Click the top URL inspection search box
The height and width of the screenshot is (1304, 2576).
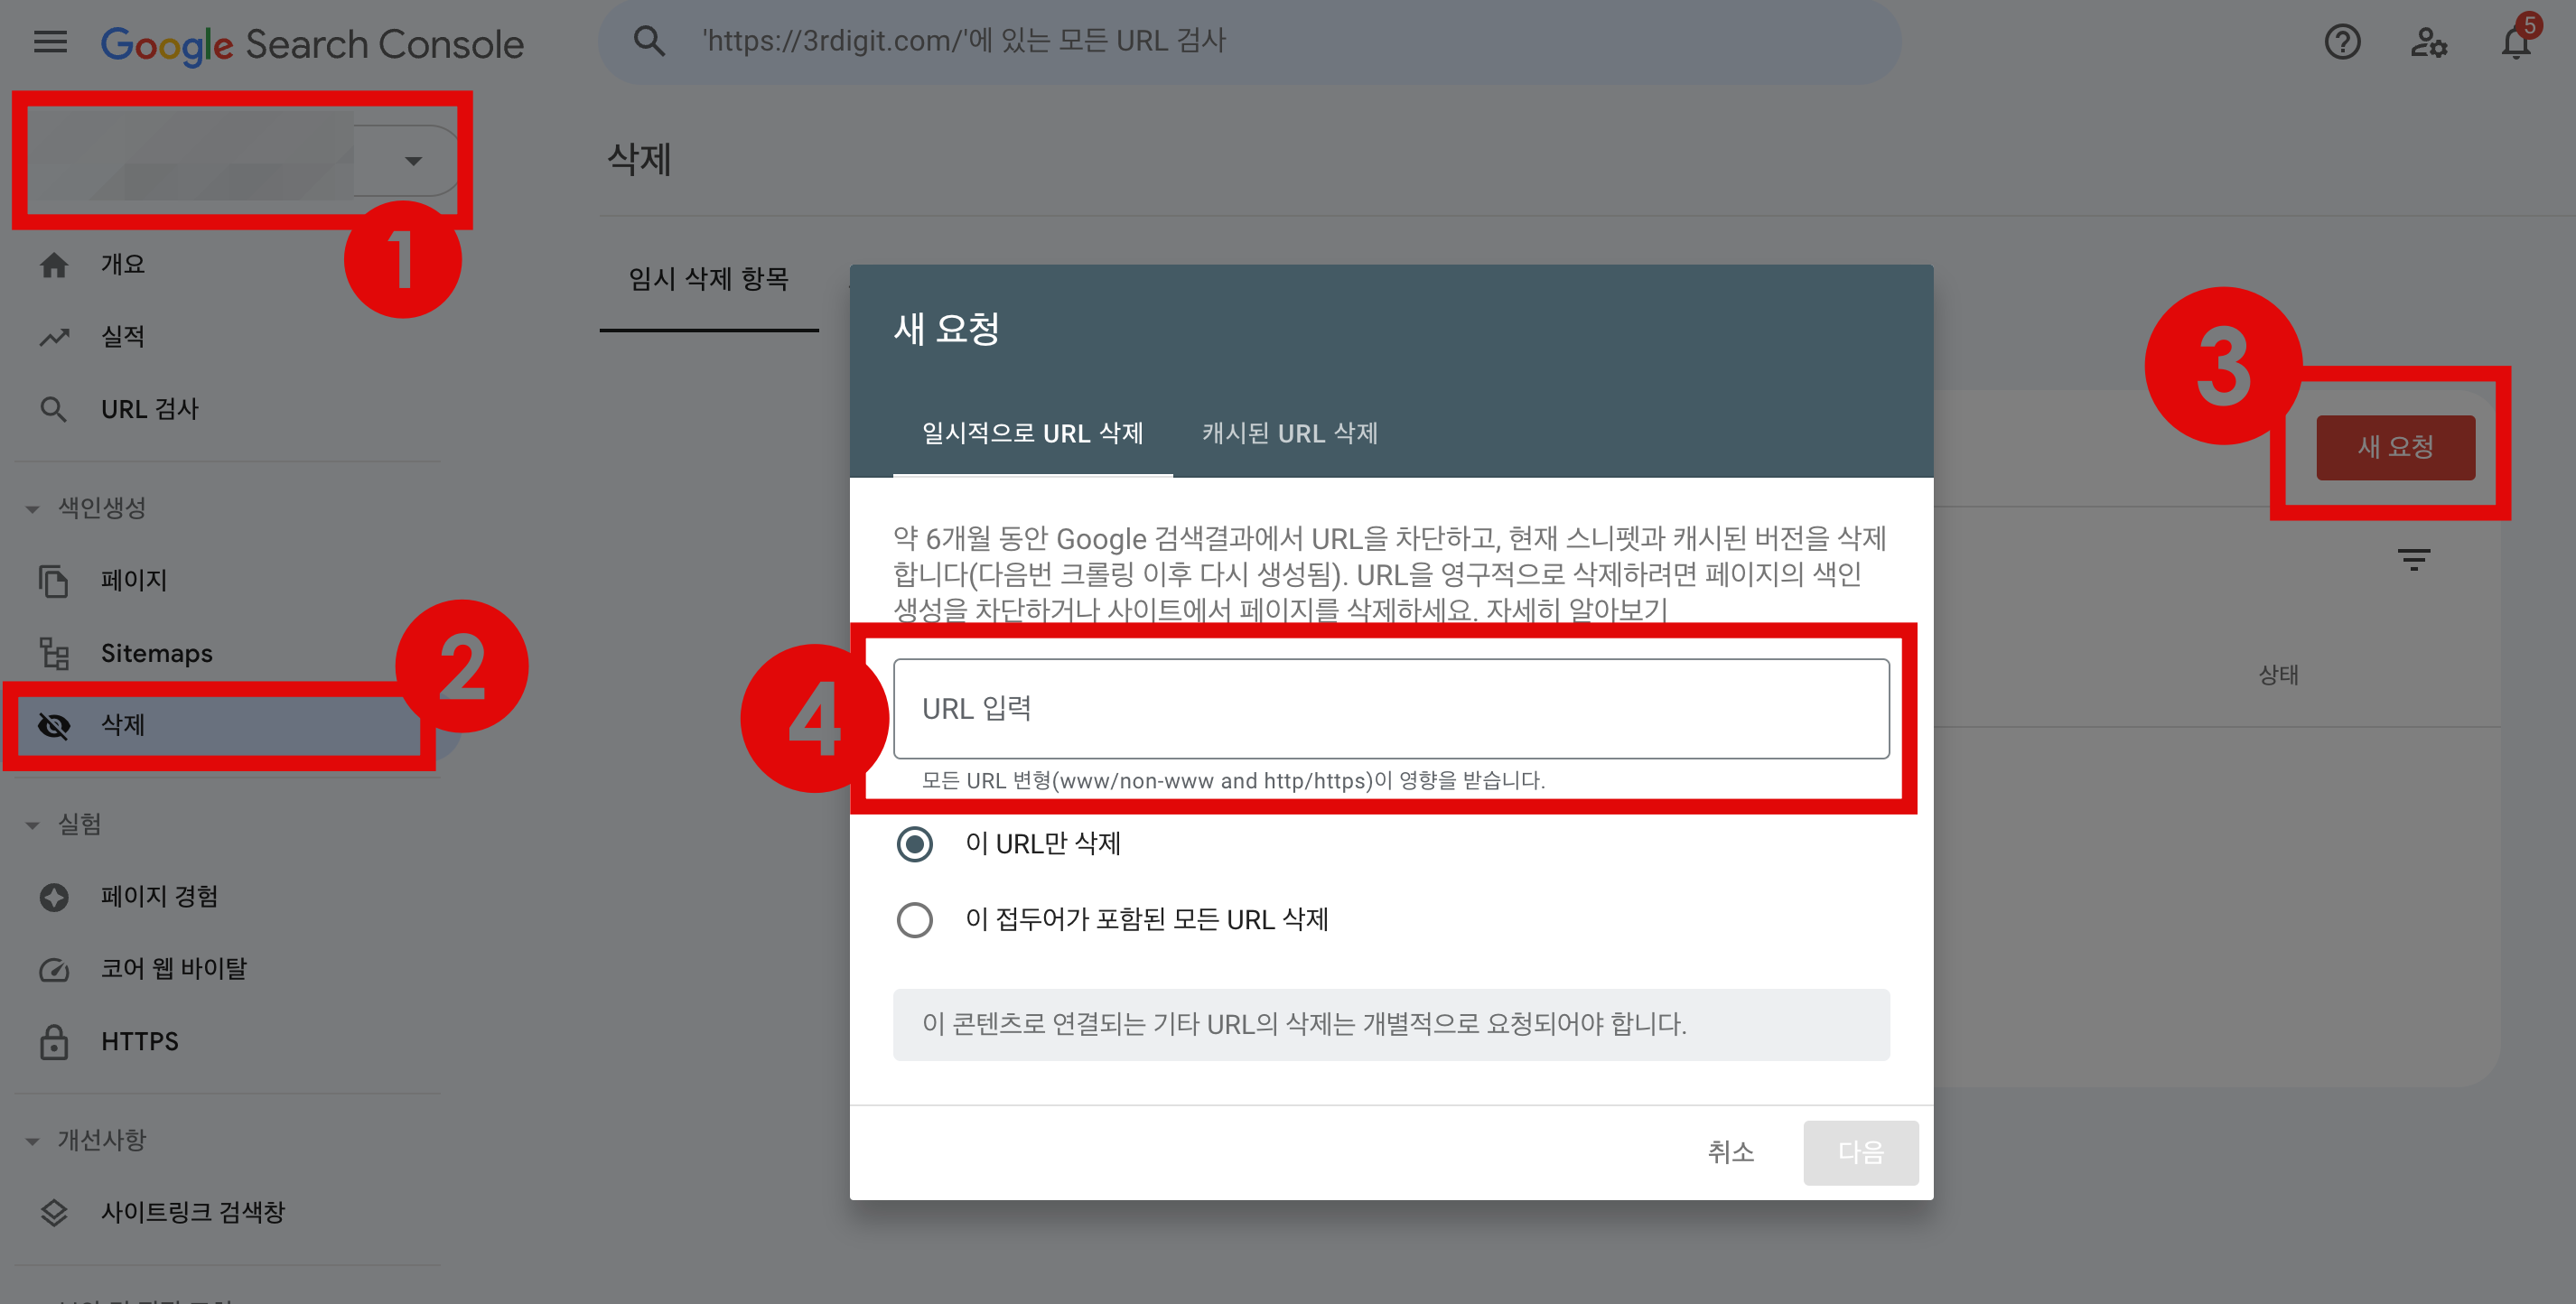1250,42
